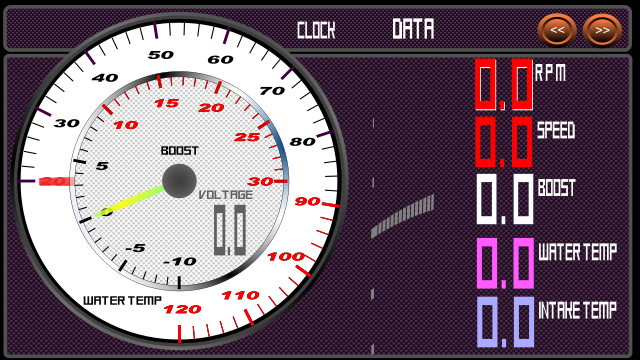Open the DATA tab
Viewport: 640px width, 360px height.
pos(413,29)
